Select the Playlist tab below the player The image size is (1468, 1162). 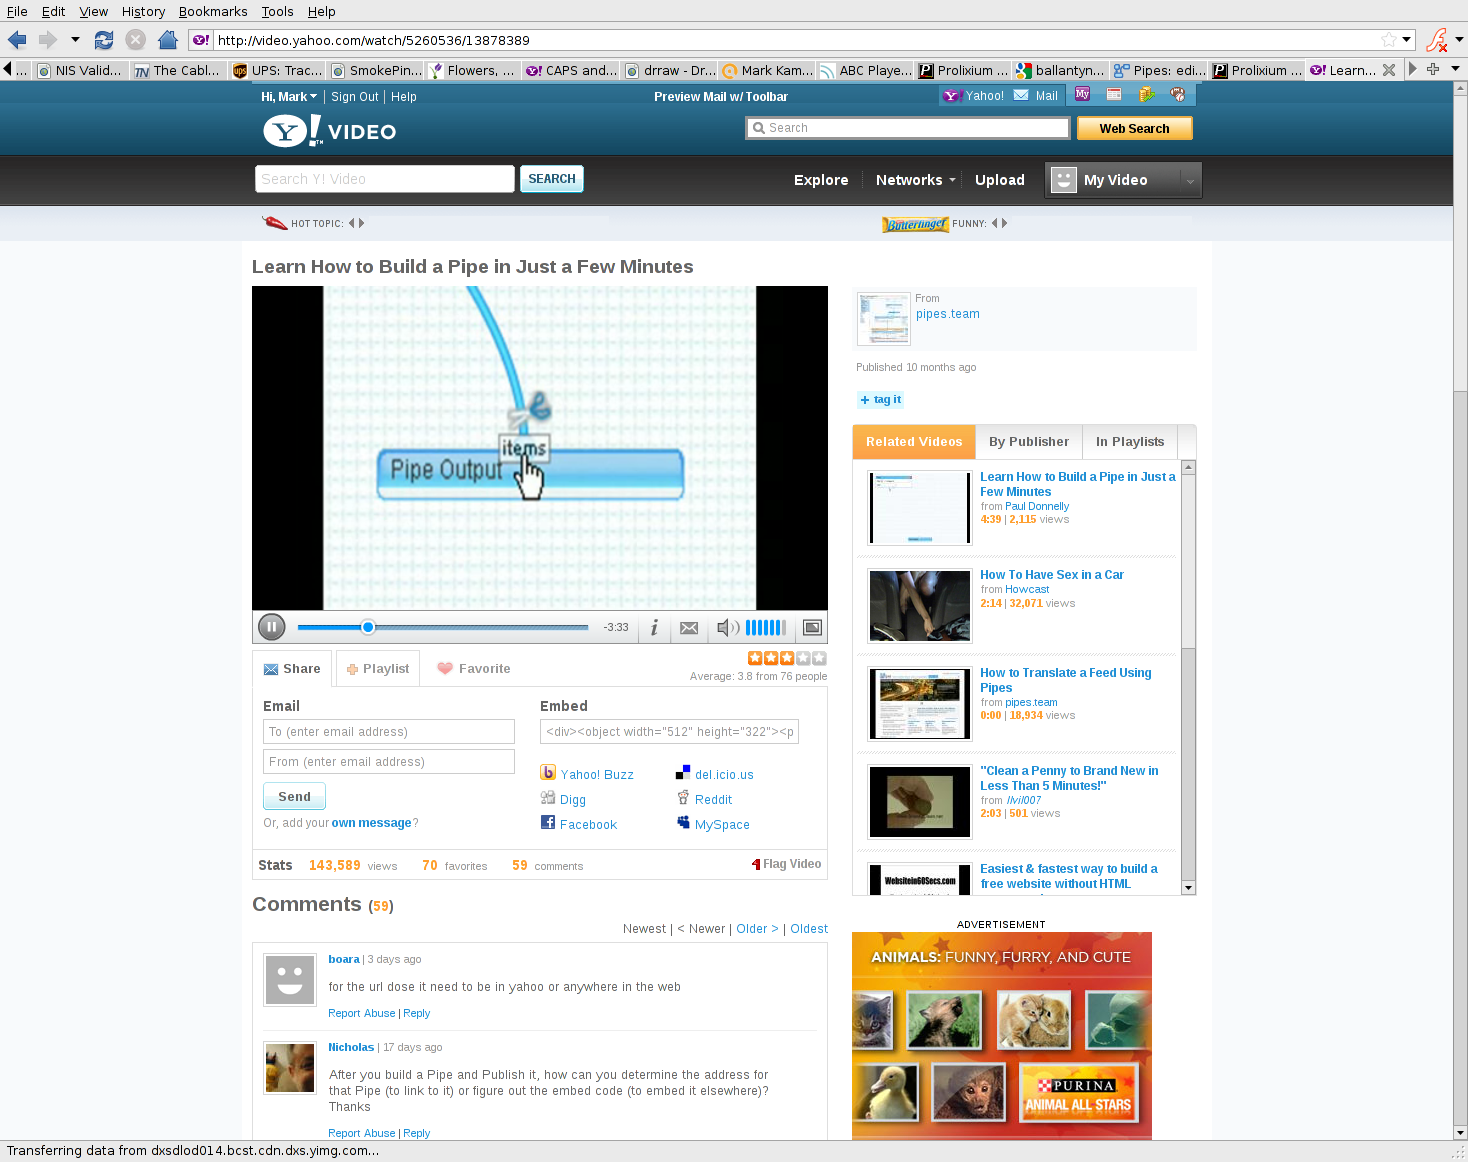(x=378, y=668)
